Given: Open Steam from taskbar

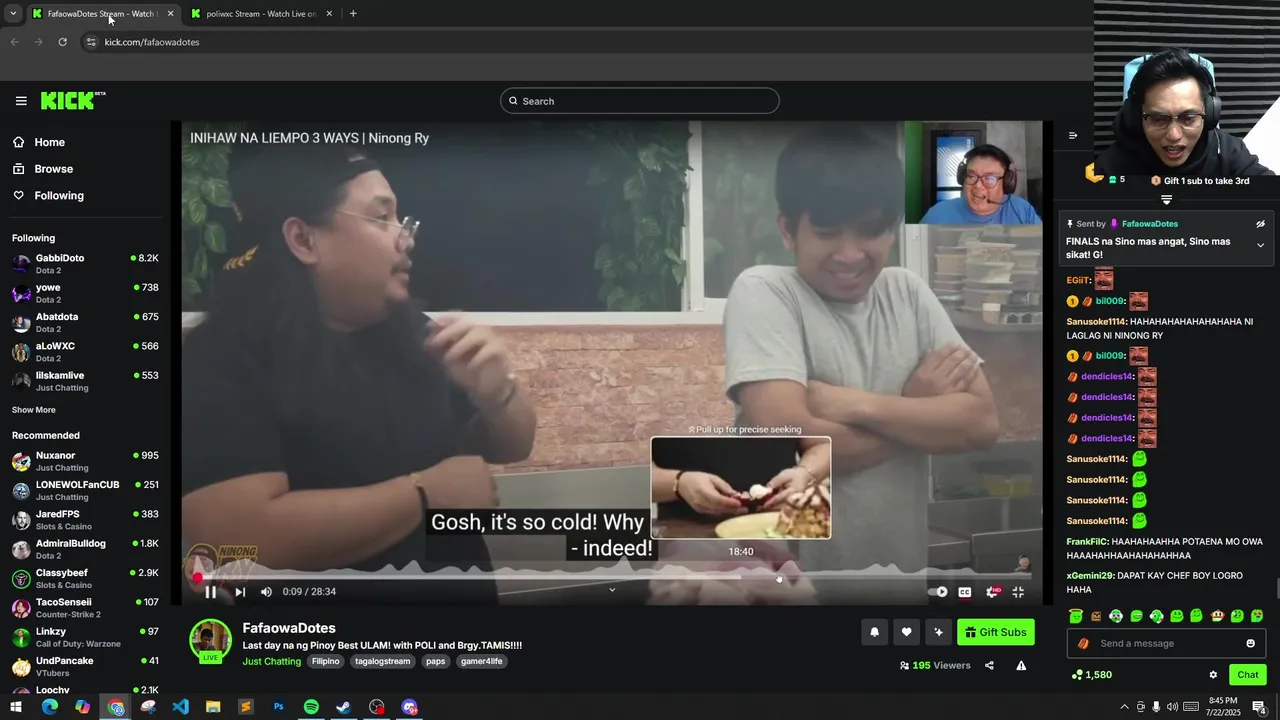Looking at the screenshot, I should pyautogui.click(x=343, y=707).
